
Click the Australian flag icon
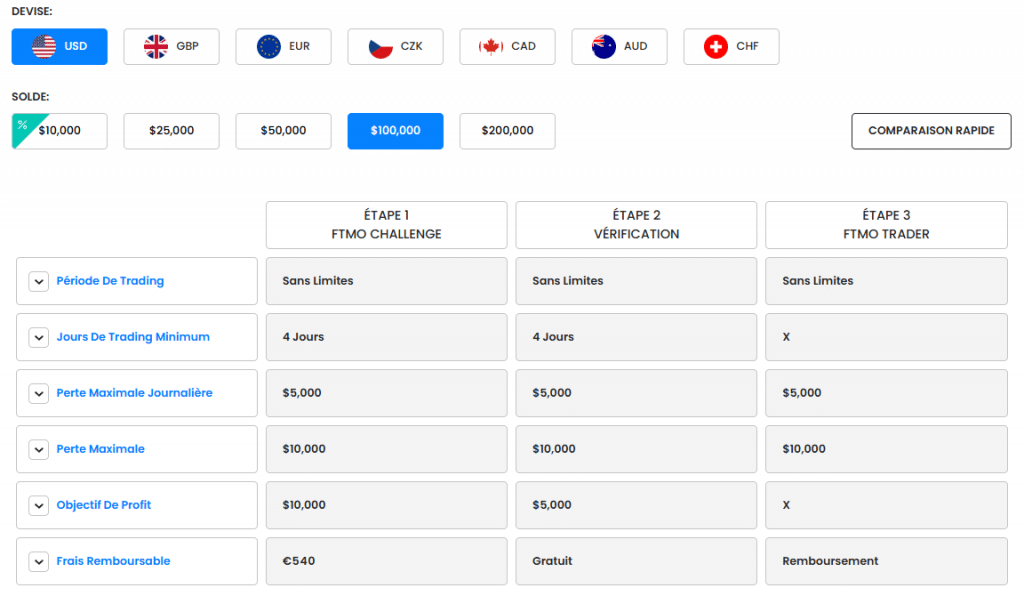[604, 47]
